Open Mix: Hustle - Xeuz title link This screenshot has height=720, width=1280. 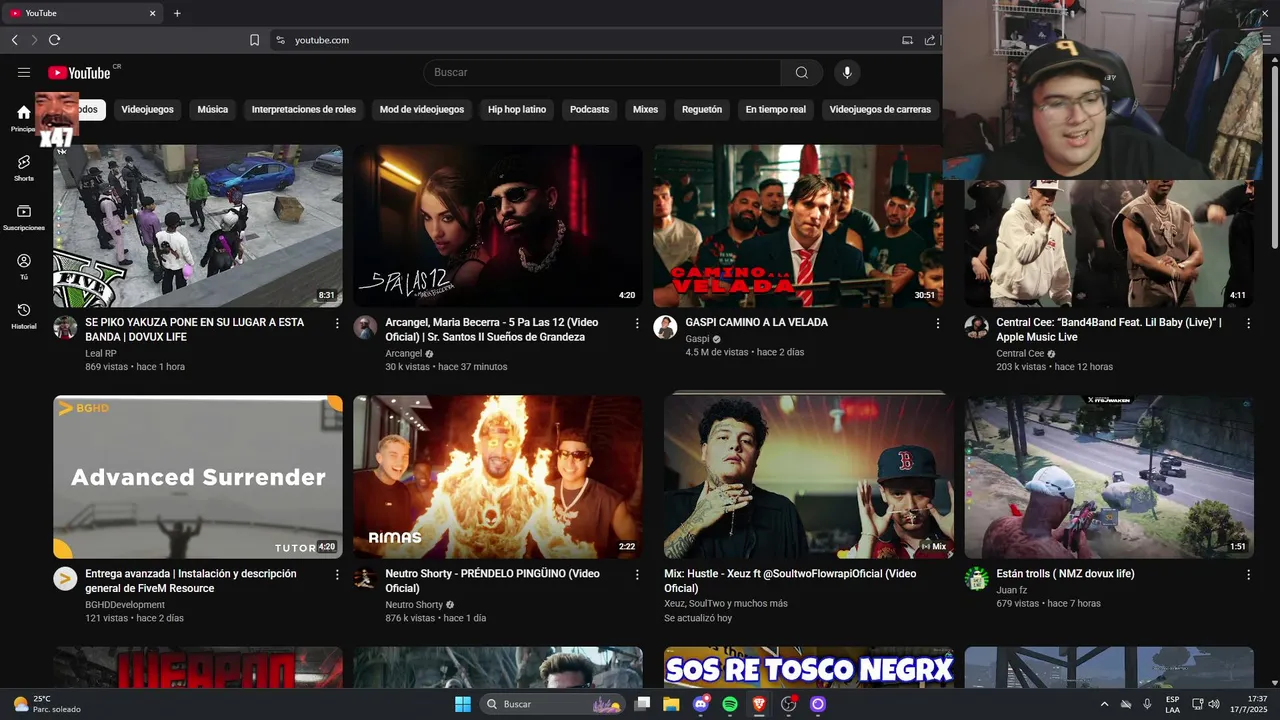click(x=790, y=580)
